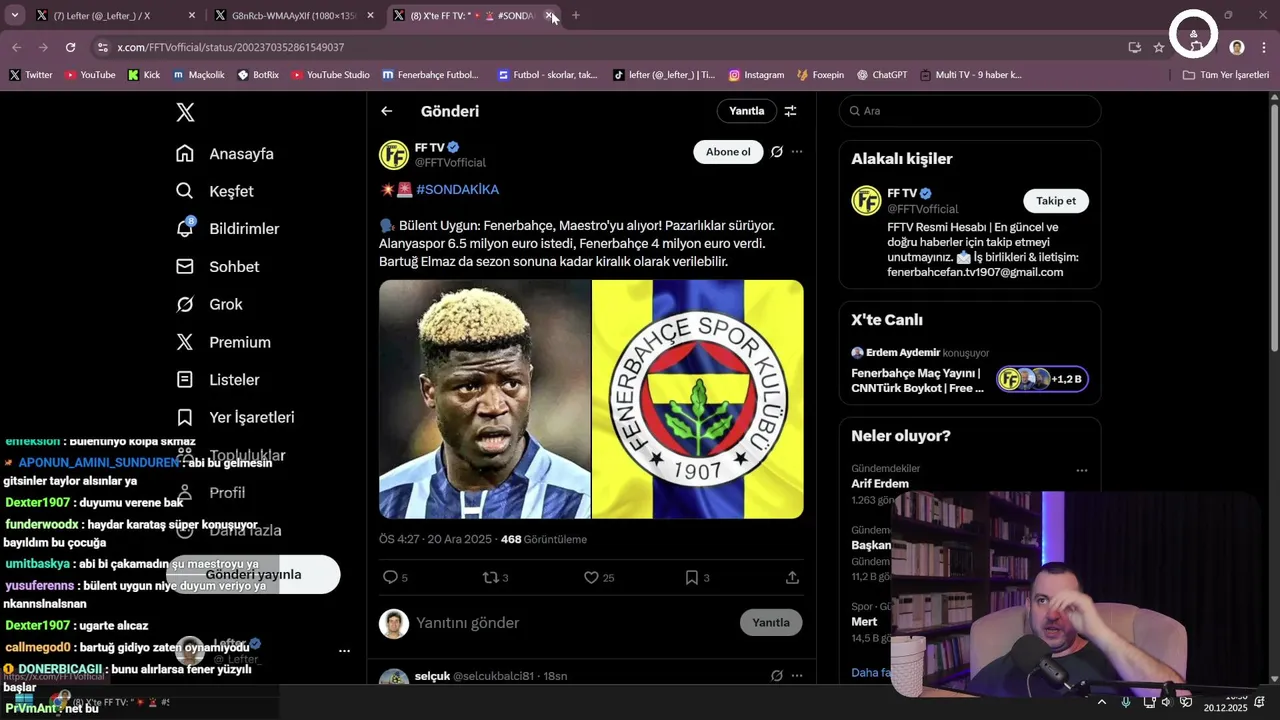Open the player photo in post

coord(485,399)
